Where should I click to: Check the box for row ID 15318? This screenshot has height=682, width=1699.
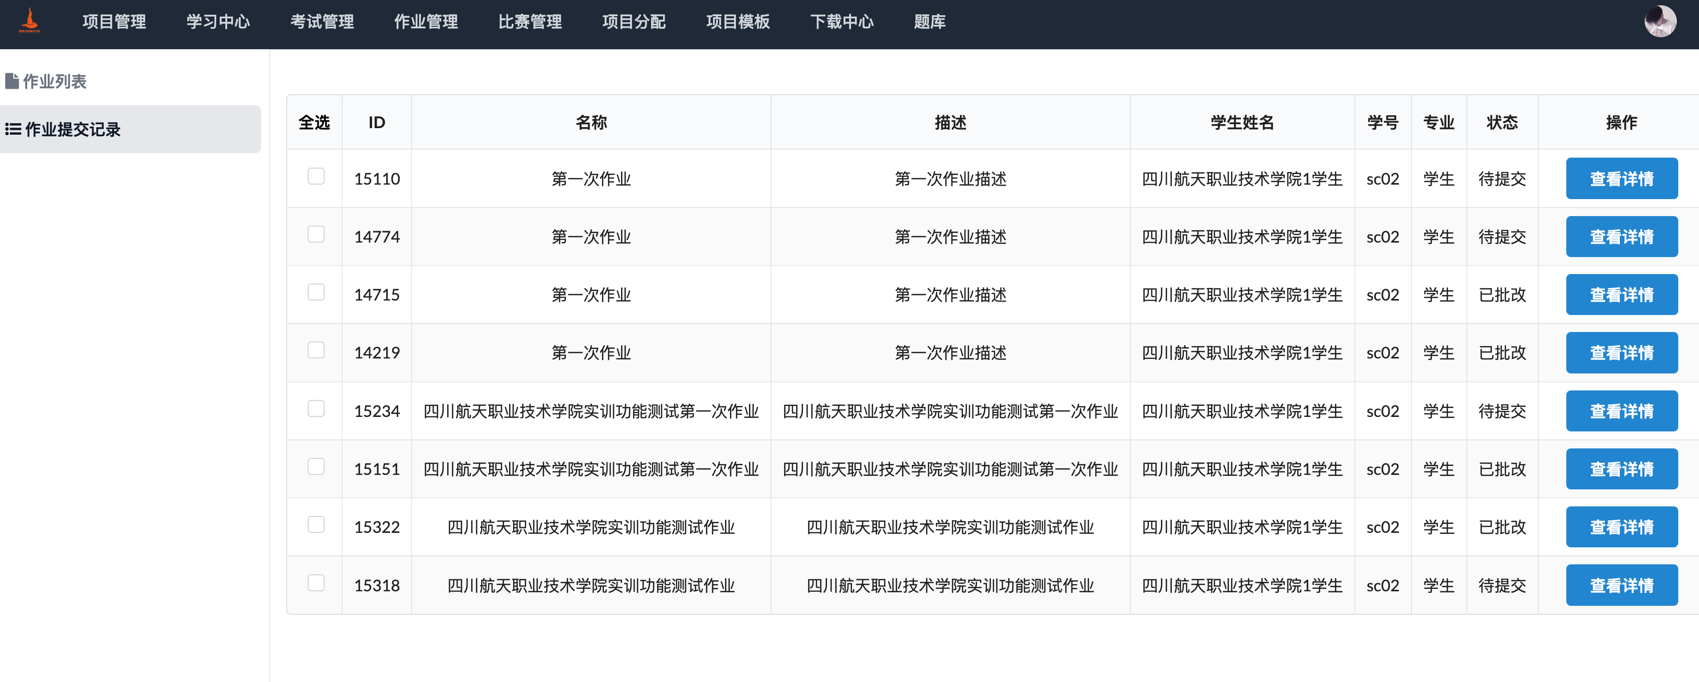[x=316, y=582]
